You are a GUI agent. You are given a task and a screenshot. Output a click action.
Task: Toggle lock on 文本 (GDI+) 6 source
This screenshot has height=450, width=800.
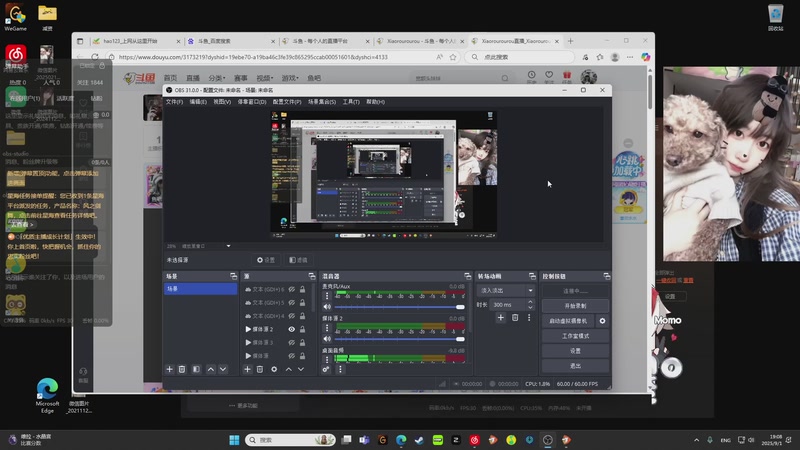(303, 289)
